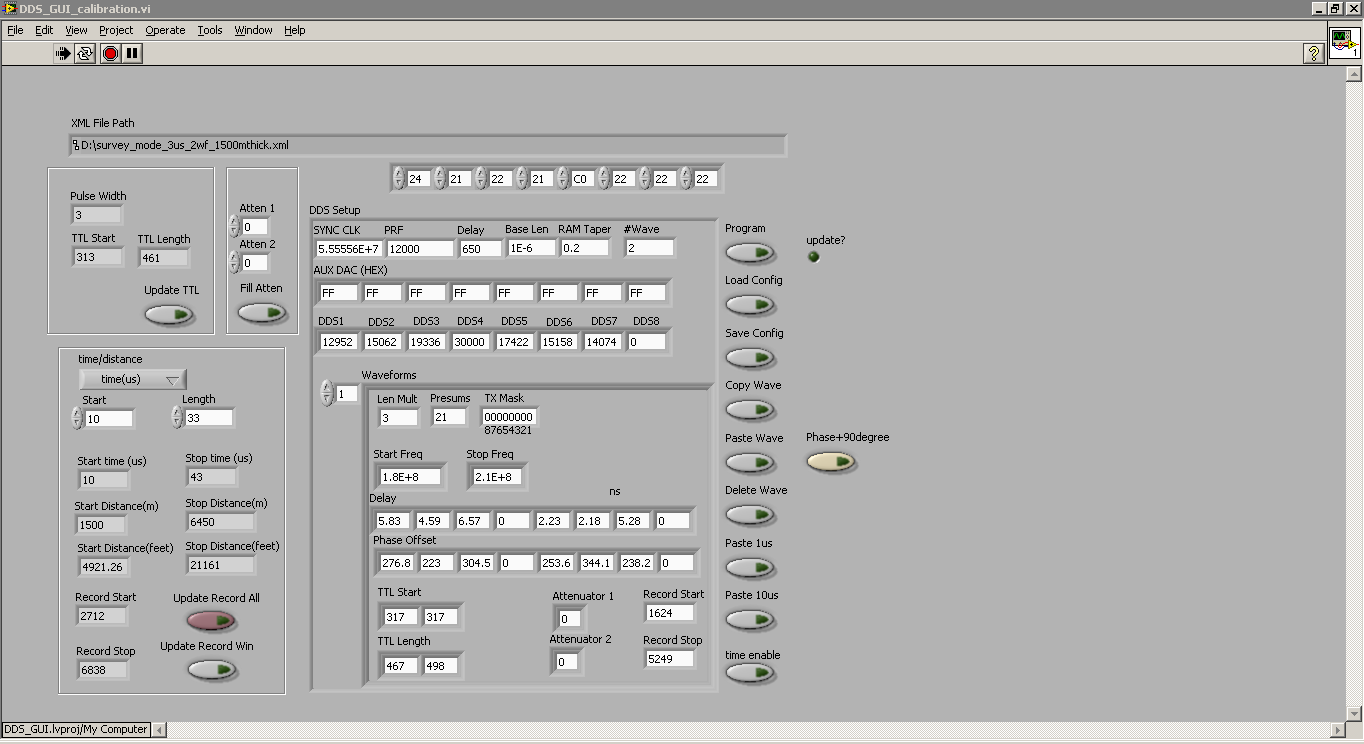Click the Atten 1 value stepper arrows

[234, 227]
